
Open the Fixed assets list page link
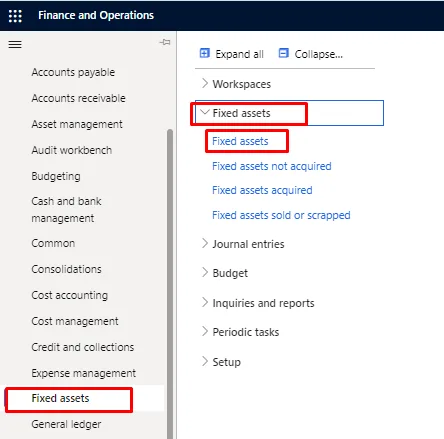(x=240, y=141)
